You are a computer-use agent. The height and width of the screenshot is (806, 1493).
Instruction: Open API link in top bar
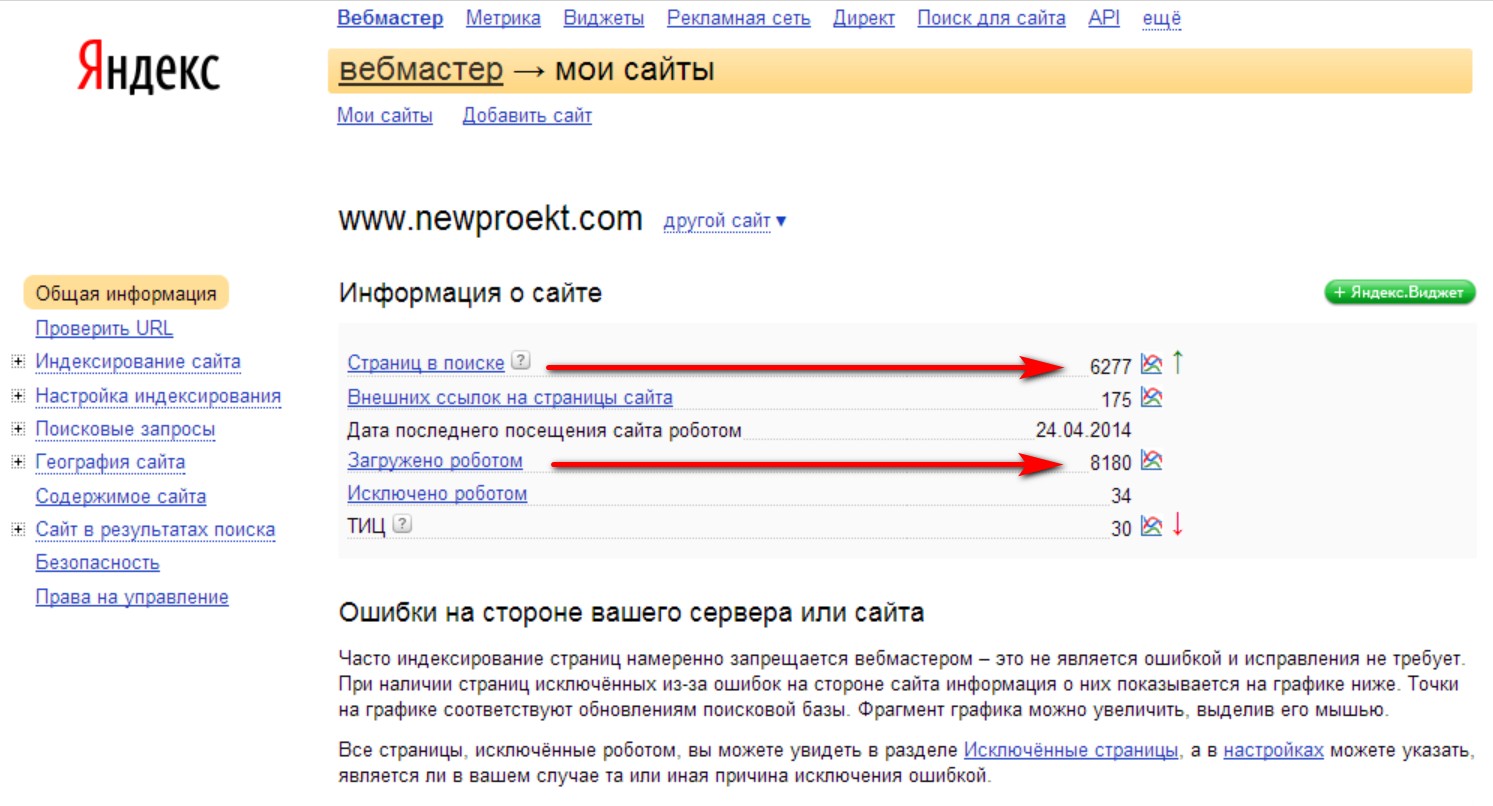coord(1104,18)
